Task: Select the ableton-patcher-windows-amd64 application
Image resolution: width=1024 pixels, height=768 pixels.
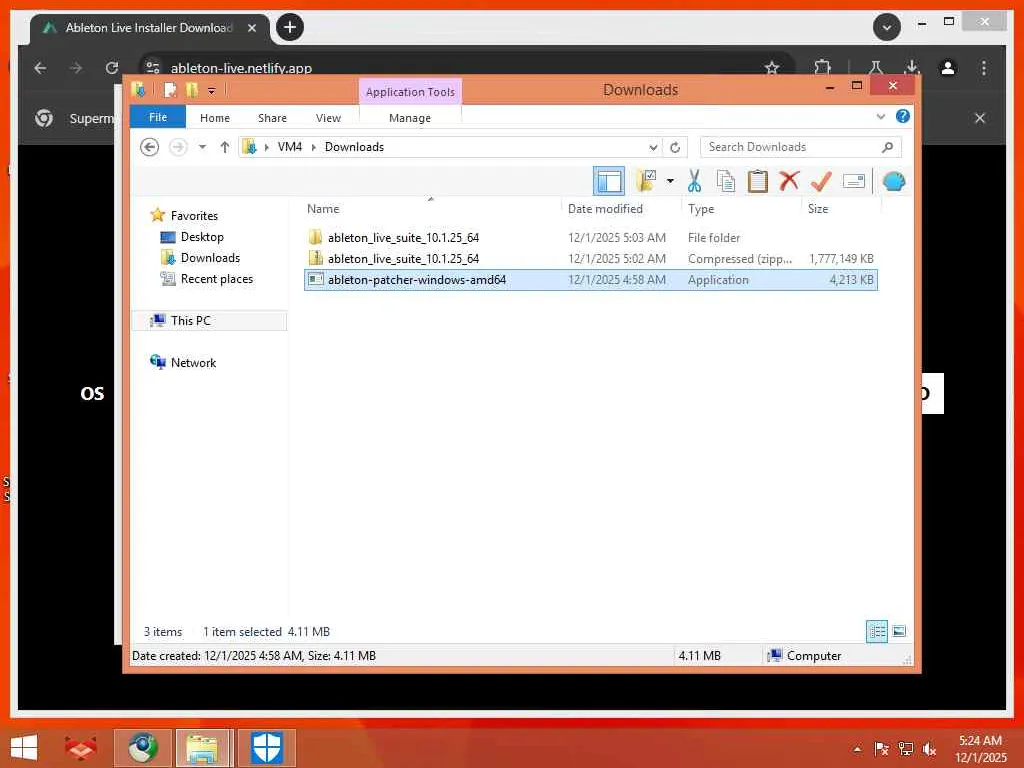Action: click(590, 280)
